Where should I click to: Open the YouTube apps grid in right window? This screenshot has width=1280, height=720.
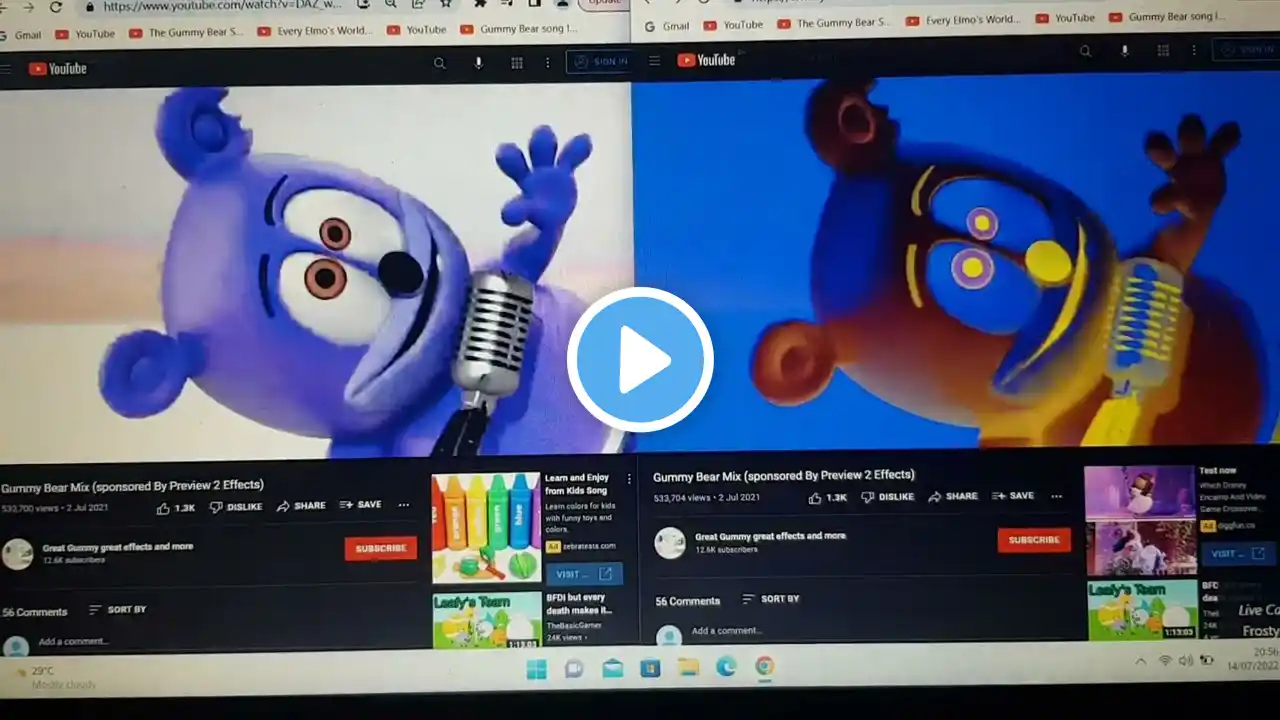tap(1163, 50)
